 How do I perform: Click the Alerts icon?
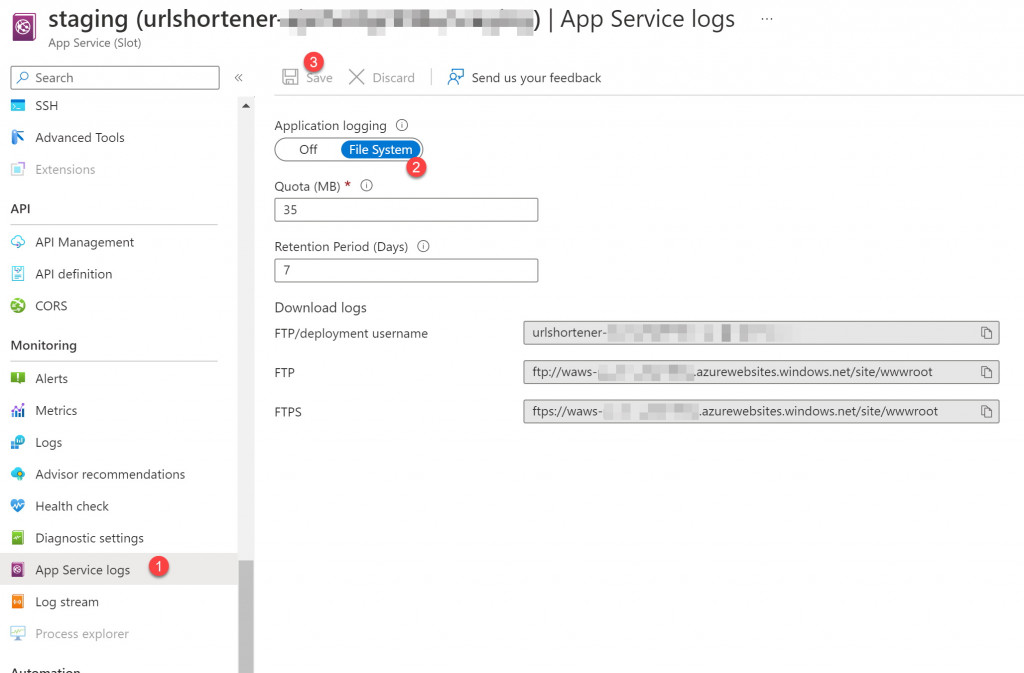pyautogui.click(x=18, y=378)
